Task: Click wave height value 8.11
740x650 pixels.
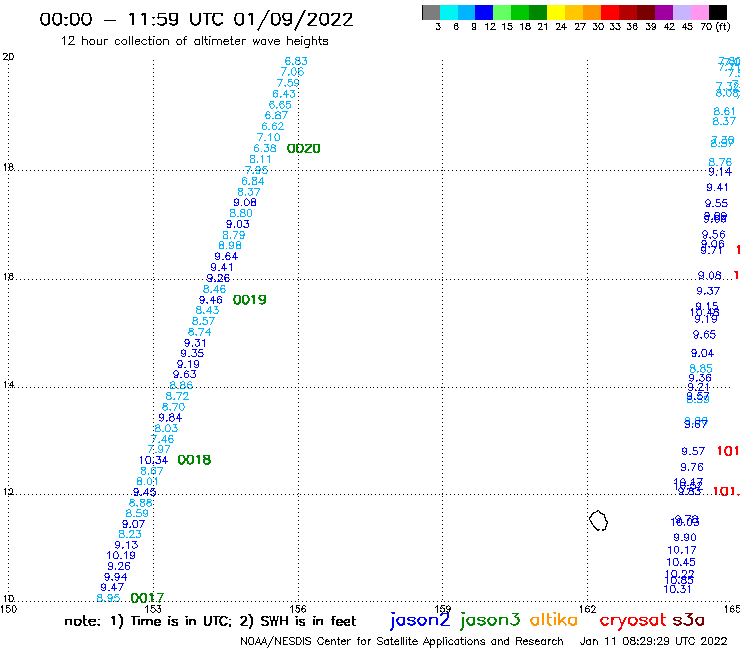Action: click(x=261, y=160)
